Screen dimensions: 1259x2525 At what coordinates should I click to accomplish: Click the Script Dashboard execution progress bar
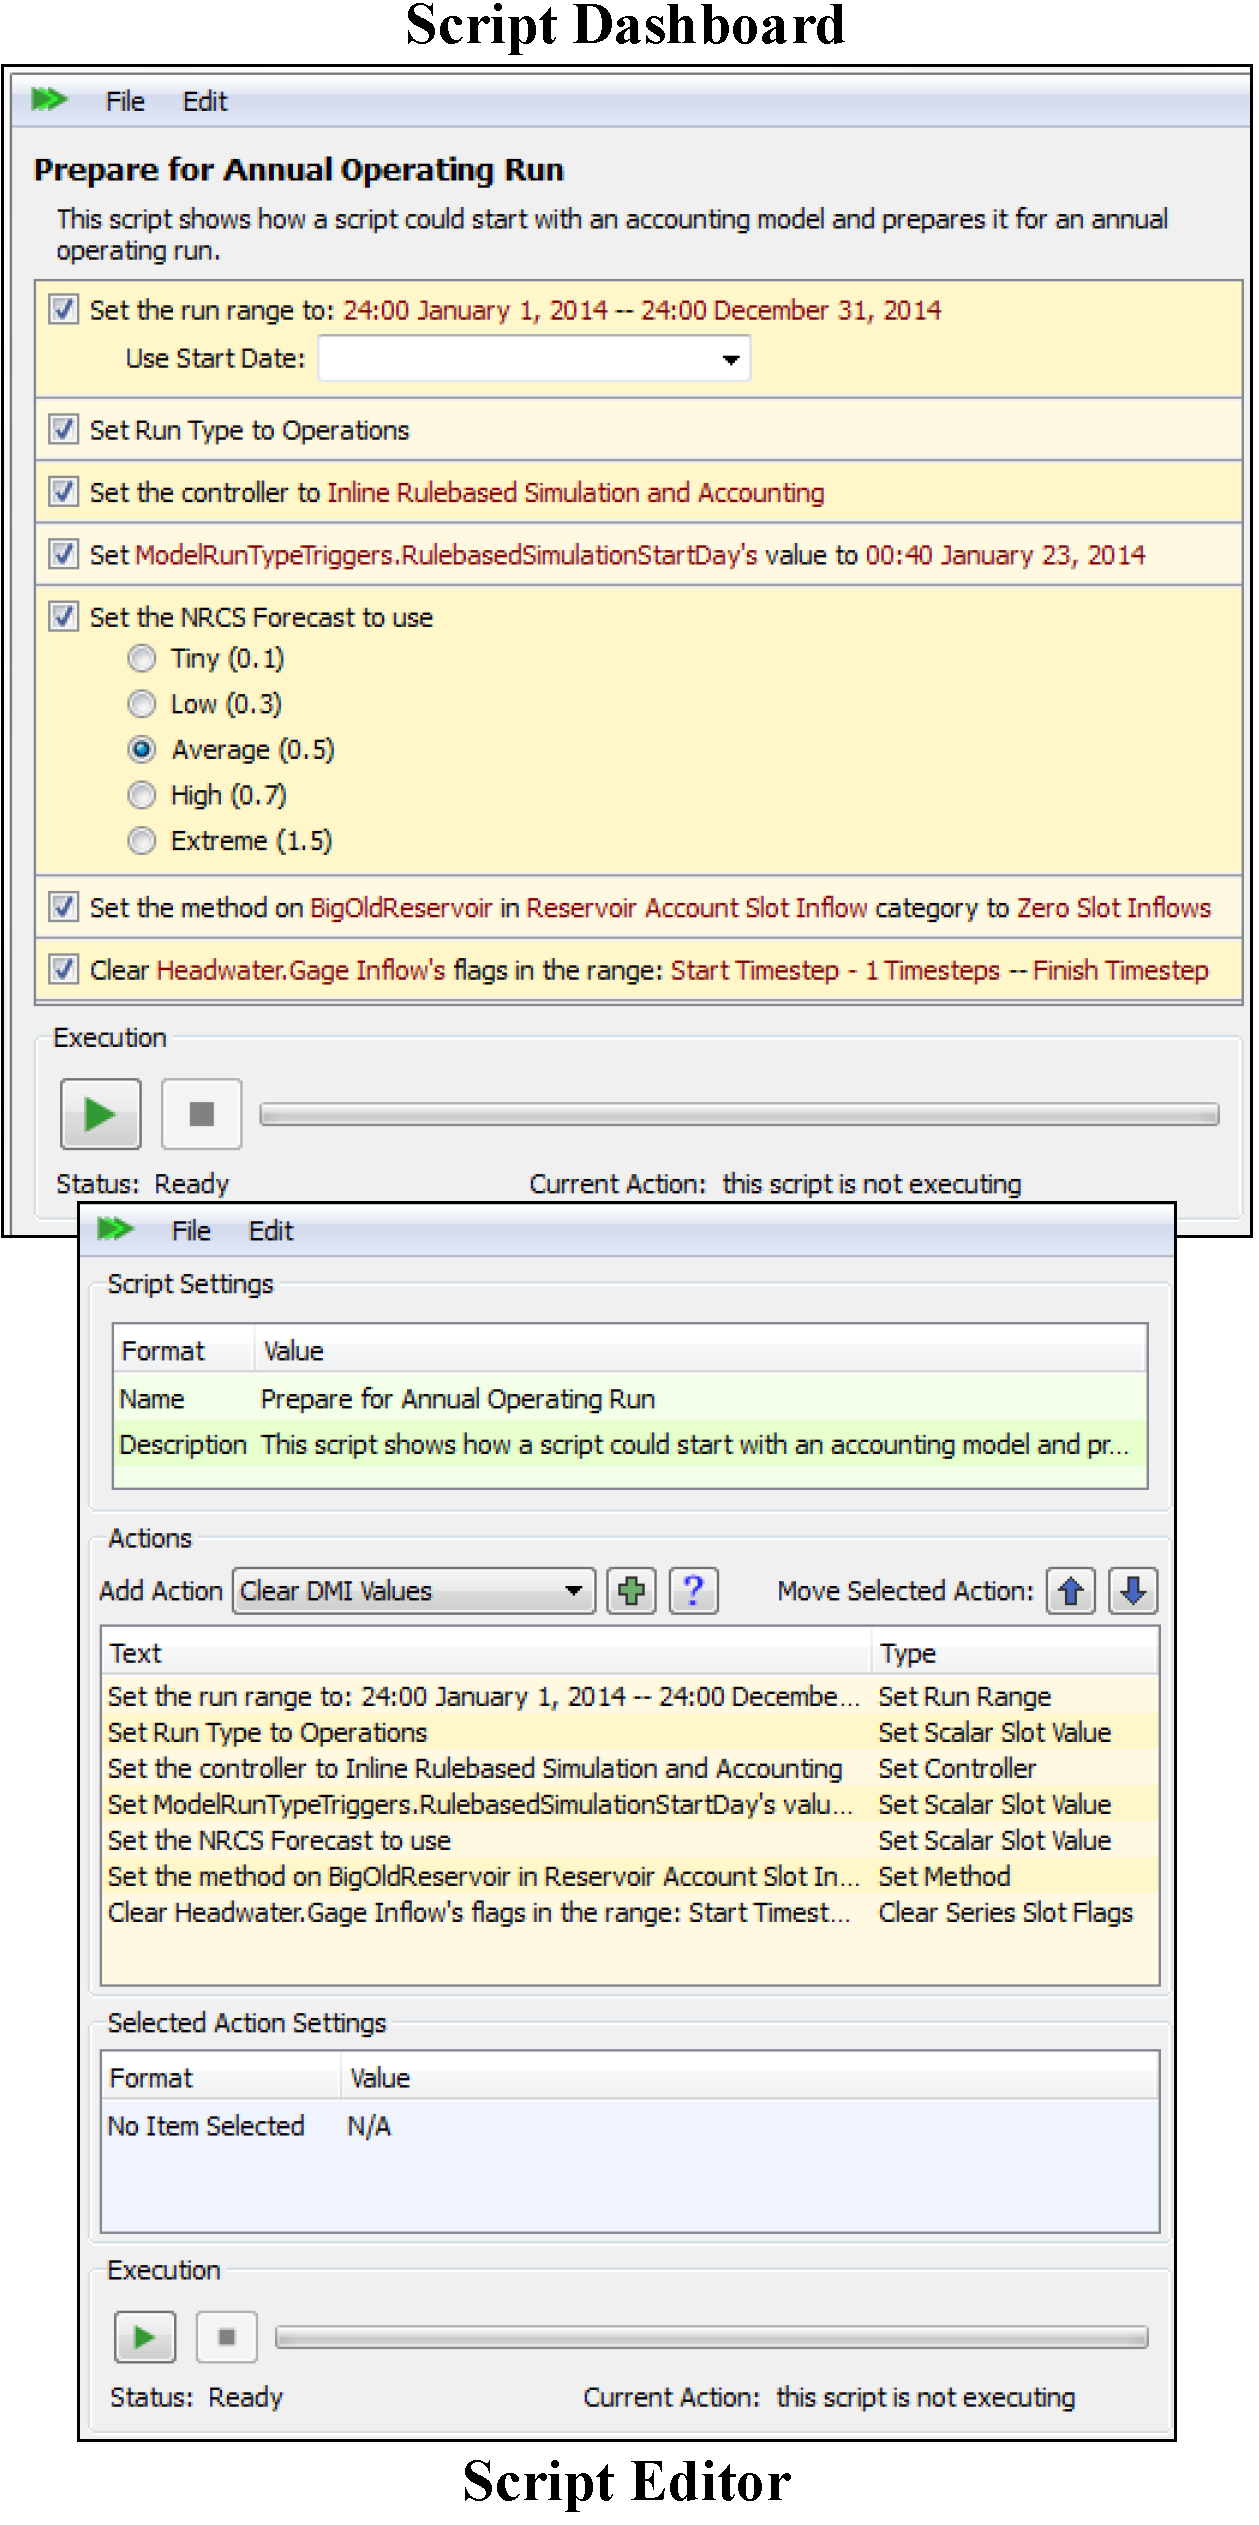pos(738,1114)
